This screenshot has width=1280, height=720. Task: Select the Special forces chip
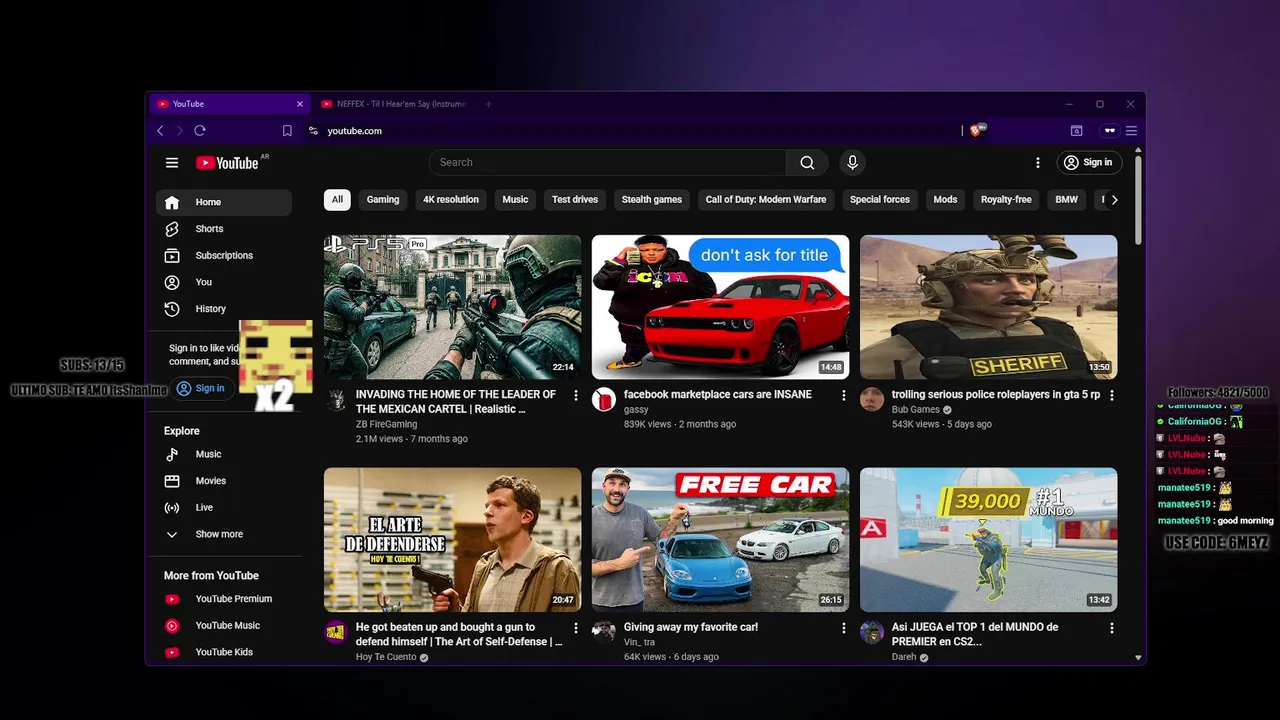pos(880,200)
